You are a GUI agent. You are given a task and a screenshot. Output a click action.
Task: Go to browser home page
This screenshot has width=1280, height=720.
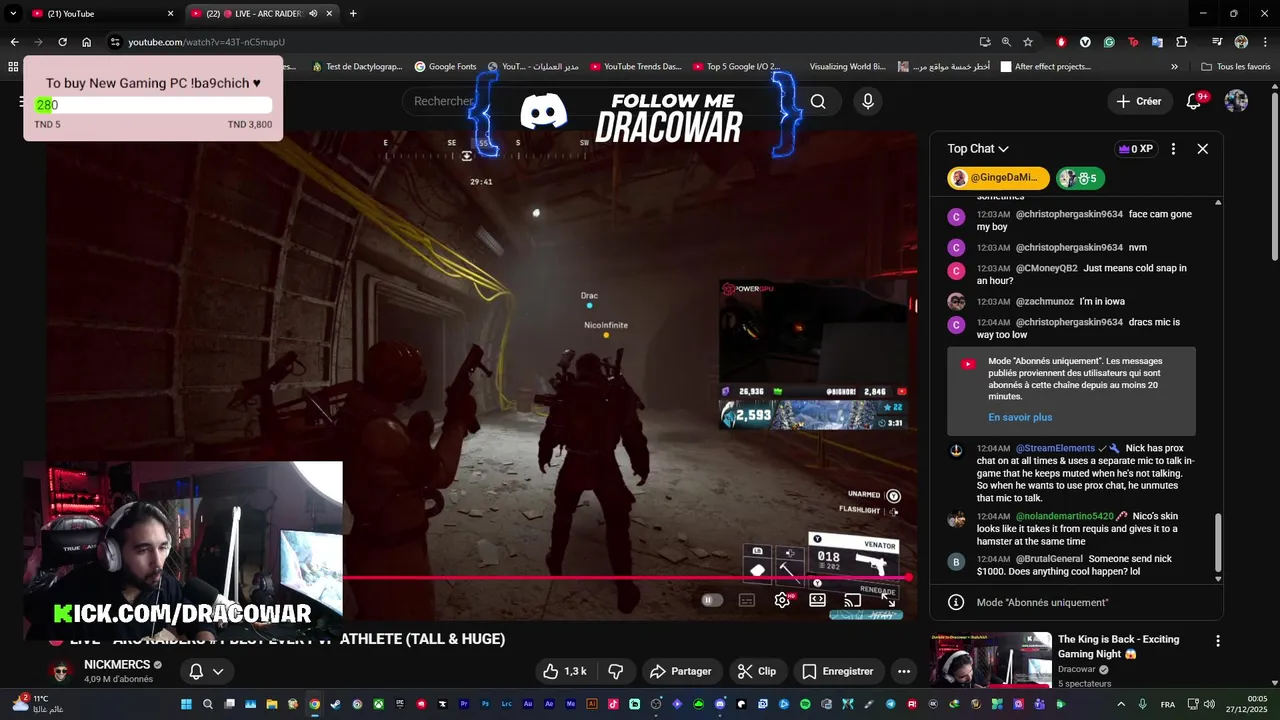(87, 42)
